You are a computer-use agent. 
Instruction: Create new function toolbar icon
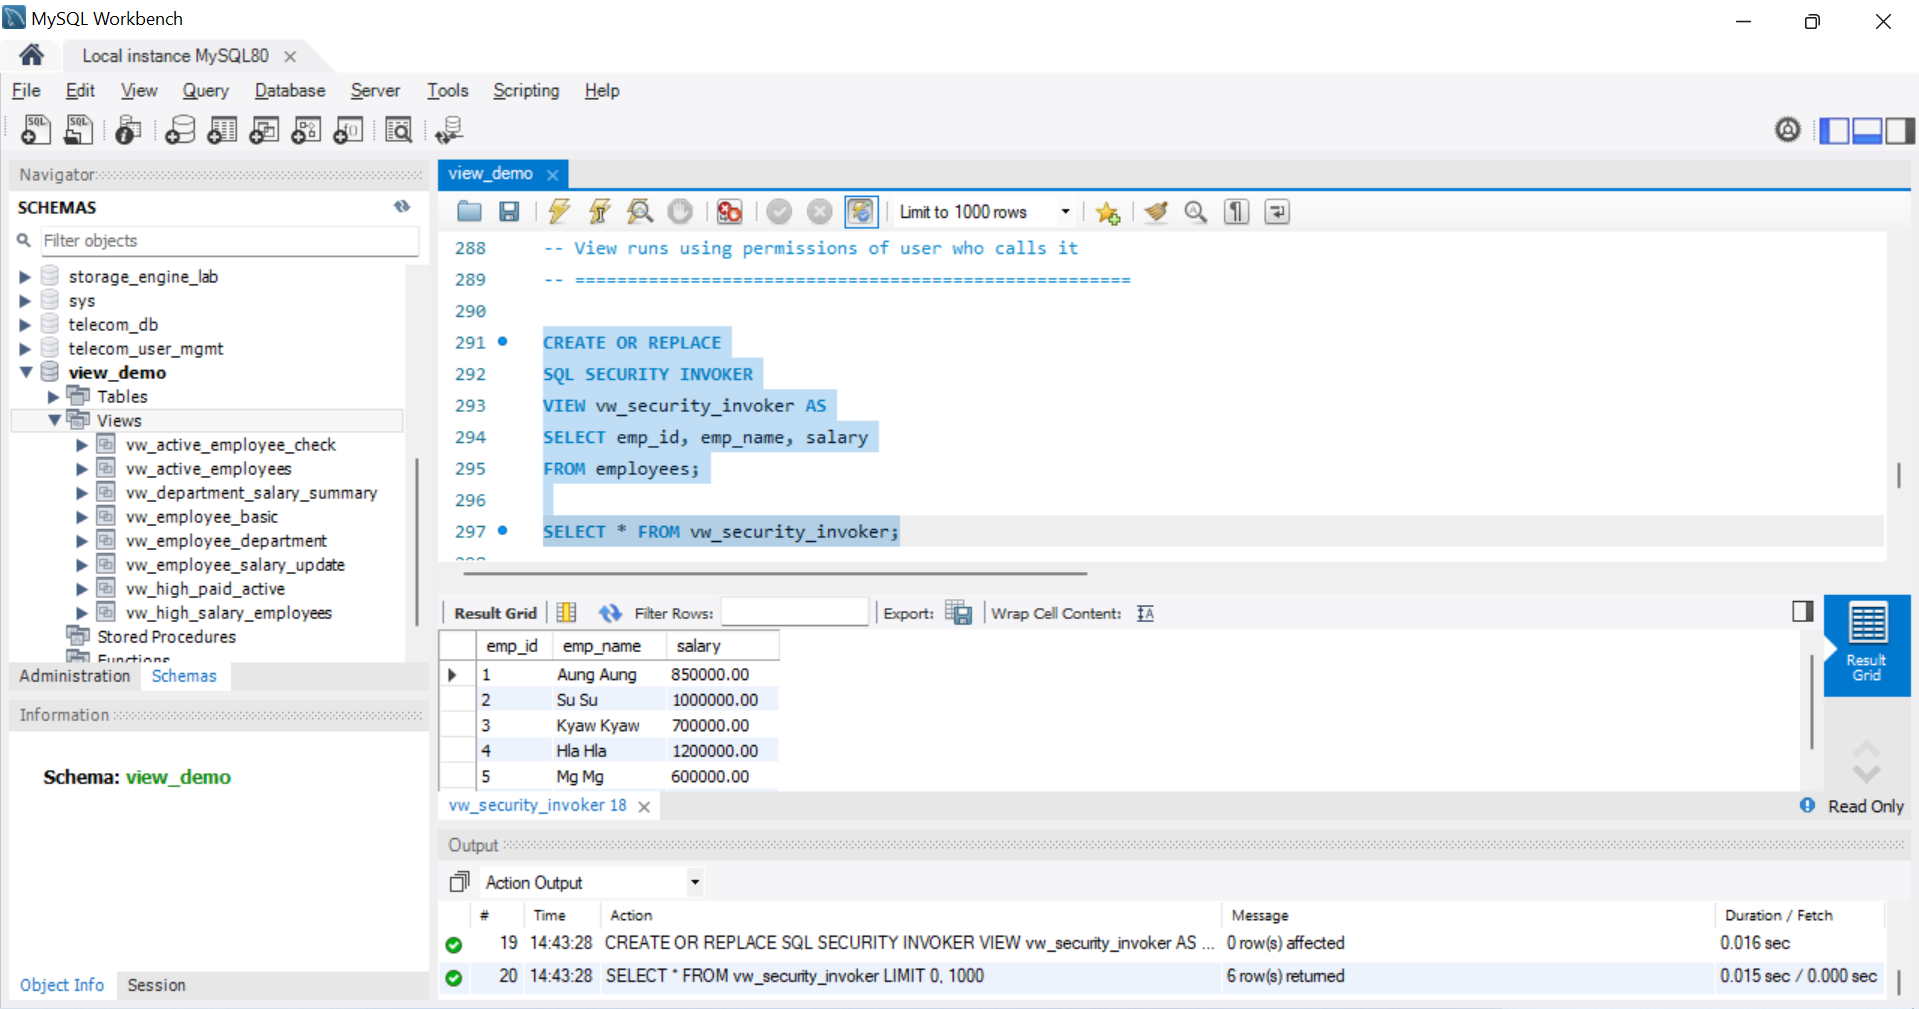pyautogui.click(x=348, y=130)
